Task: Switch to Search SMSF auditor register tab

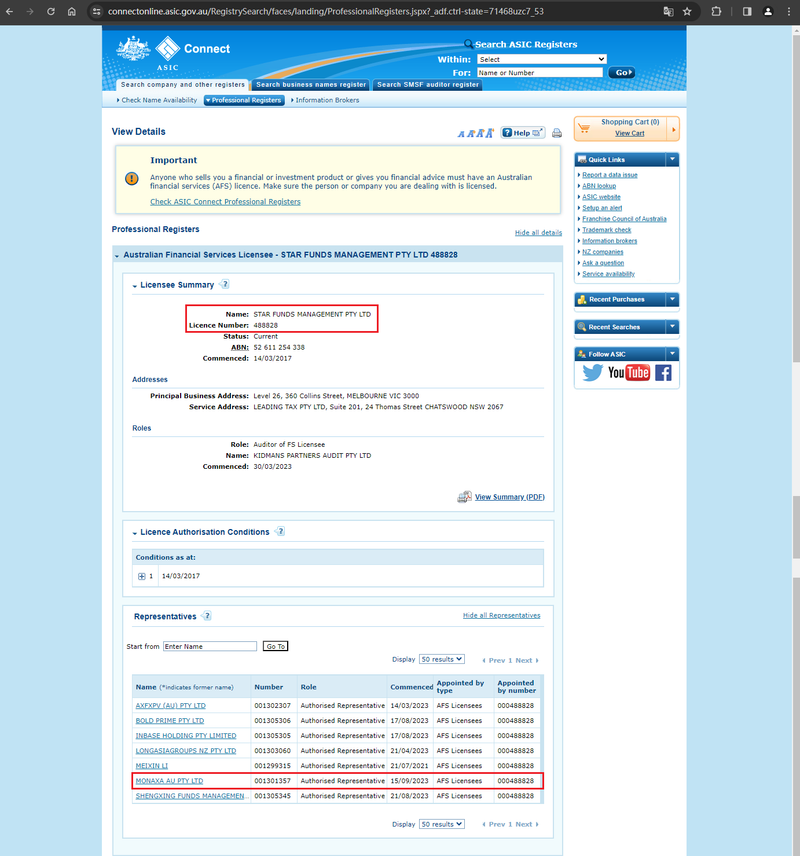Action: coord(428,85)
